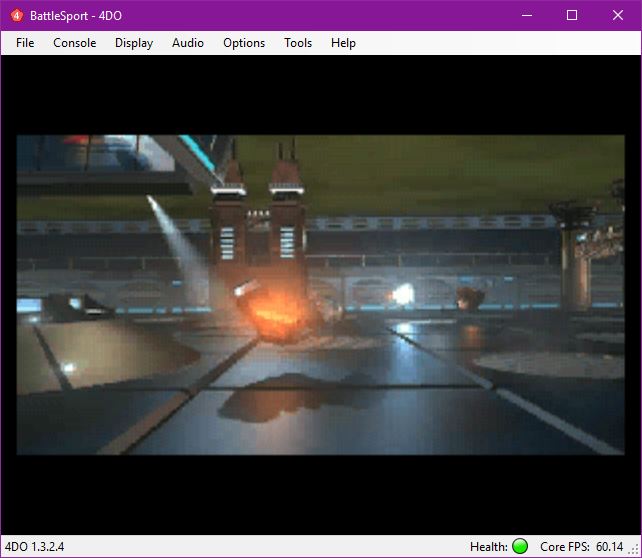Image resolution: width=642 pixels, height=558 pixels.
Task: Click the 4DO app icon in title bar
Action: tap(17, 16)
